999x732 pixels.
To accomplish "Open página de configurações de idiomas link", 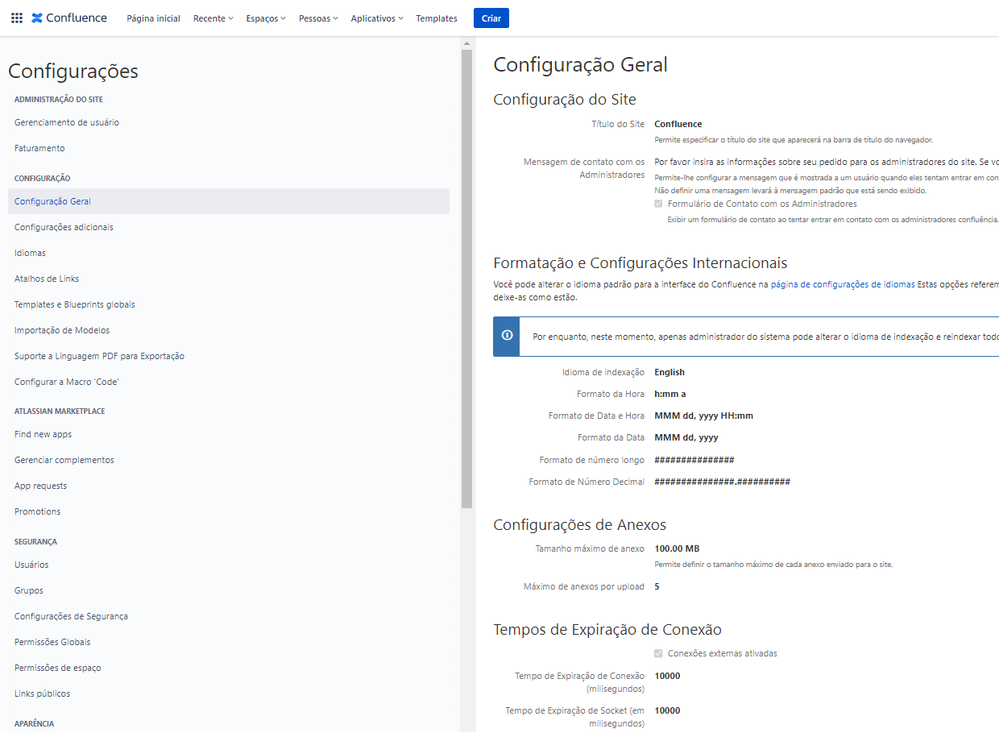I will (x=842, y=285).
